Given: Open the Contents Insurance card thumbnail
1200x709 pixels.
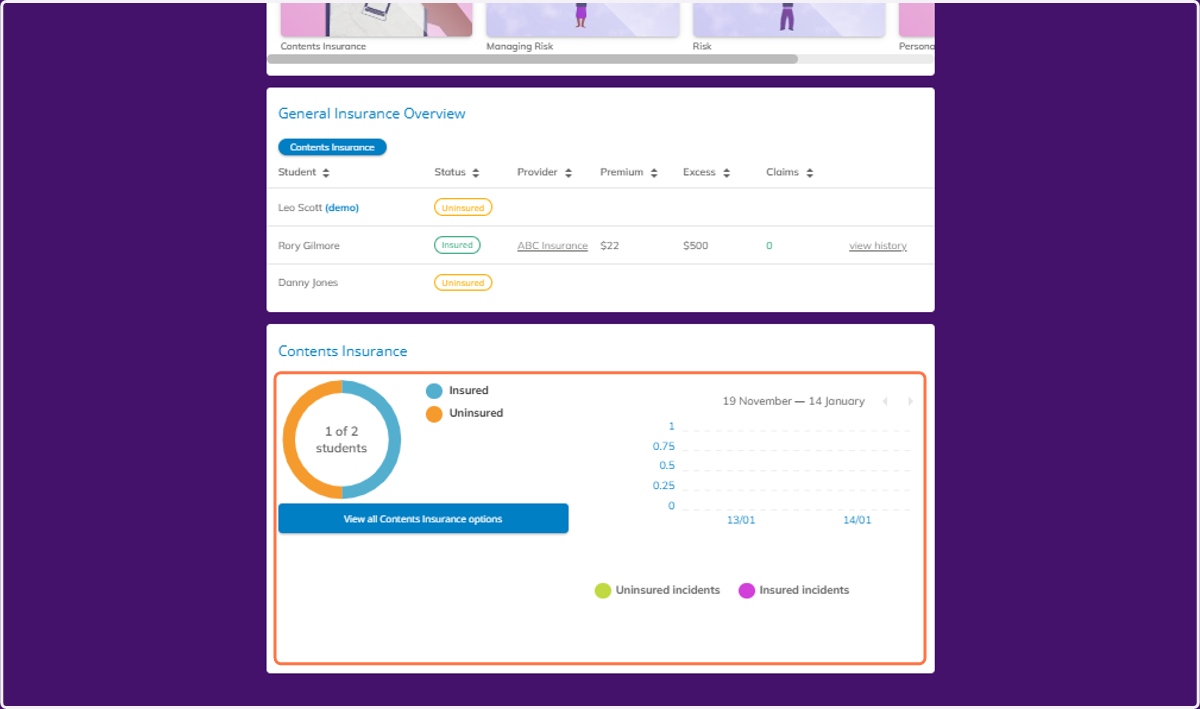Looking at the screenshot, I should (x=376, y=19).
